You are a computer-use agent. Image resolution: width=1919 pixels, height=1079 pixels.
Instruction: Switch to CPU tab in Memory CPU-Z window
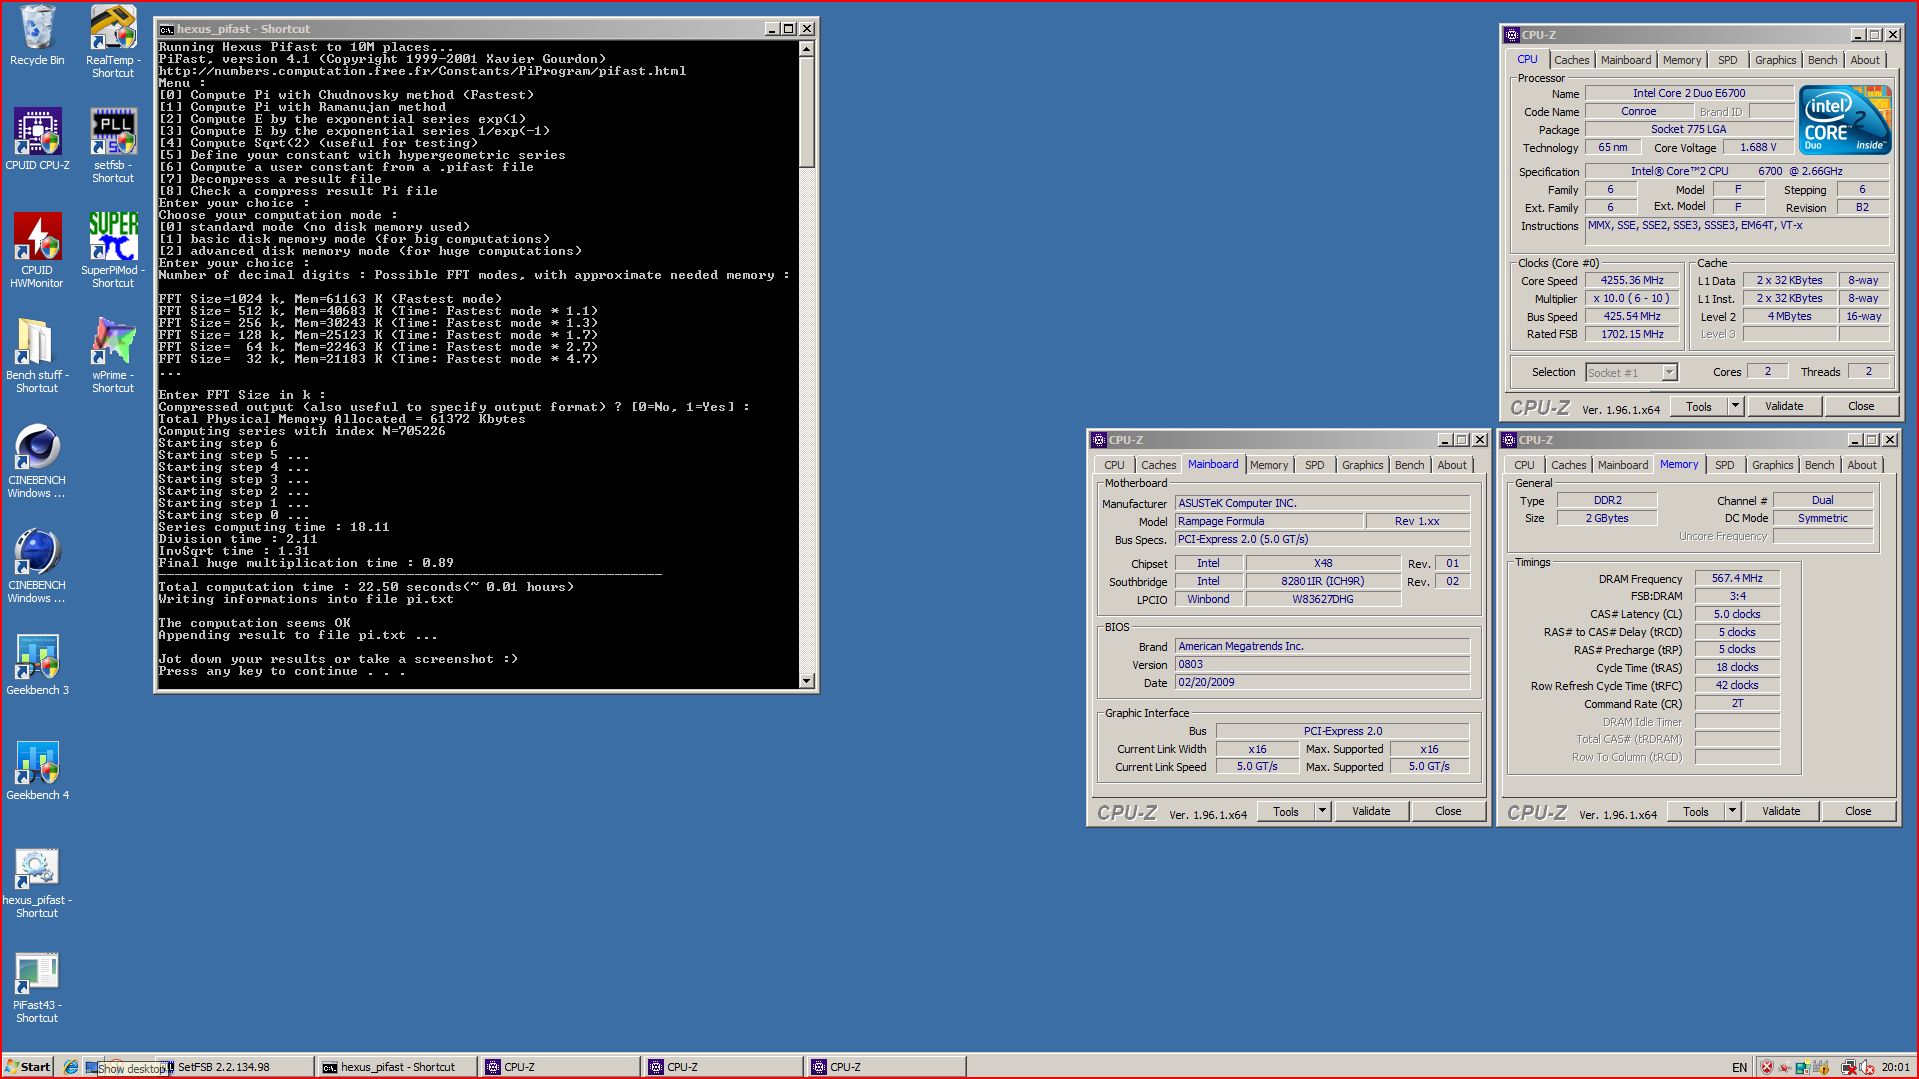1524,465
